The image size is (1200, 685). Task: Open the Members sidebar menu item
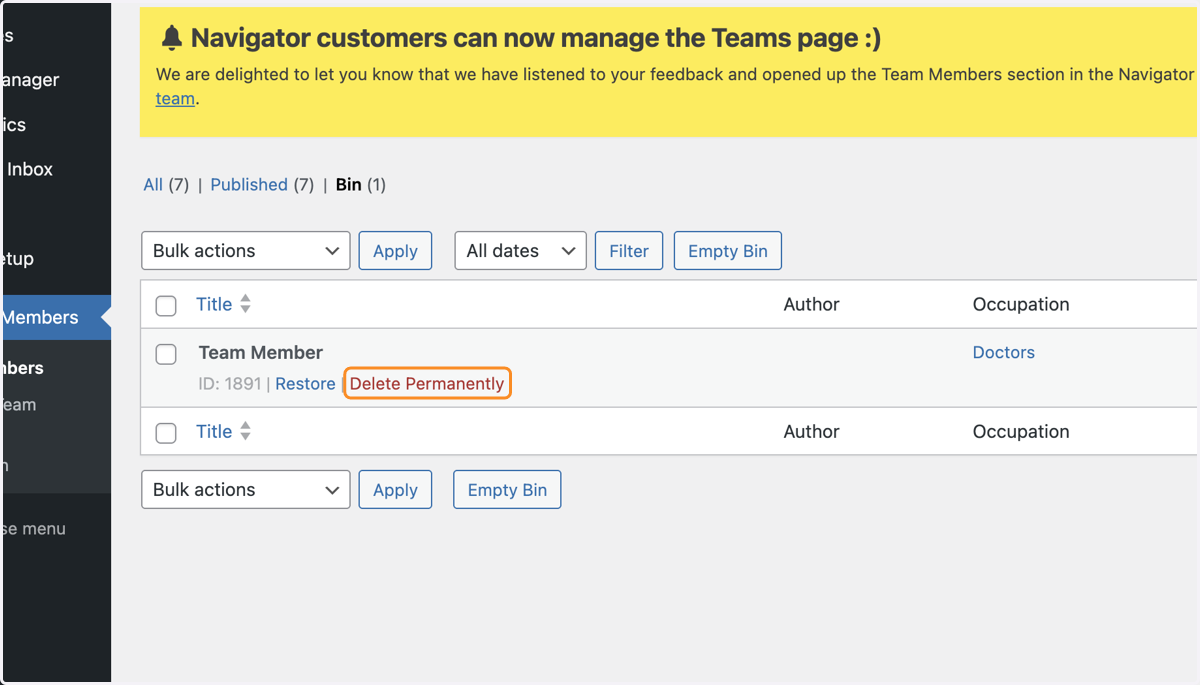point(56,317)
